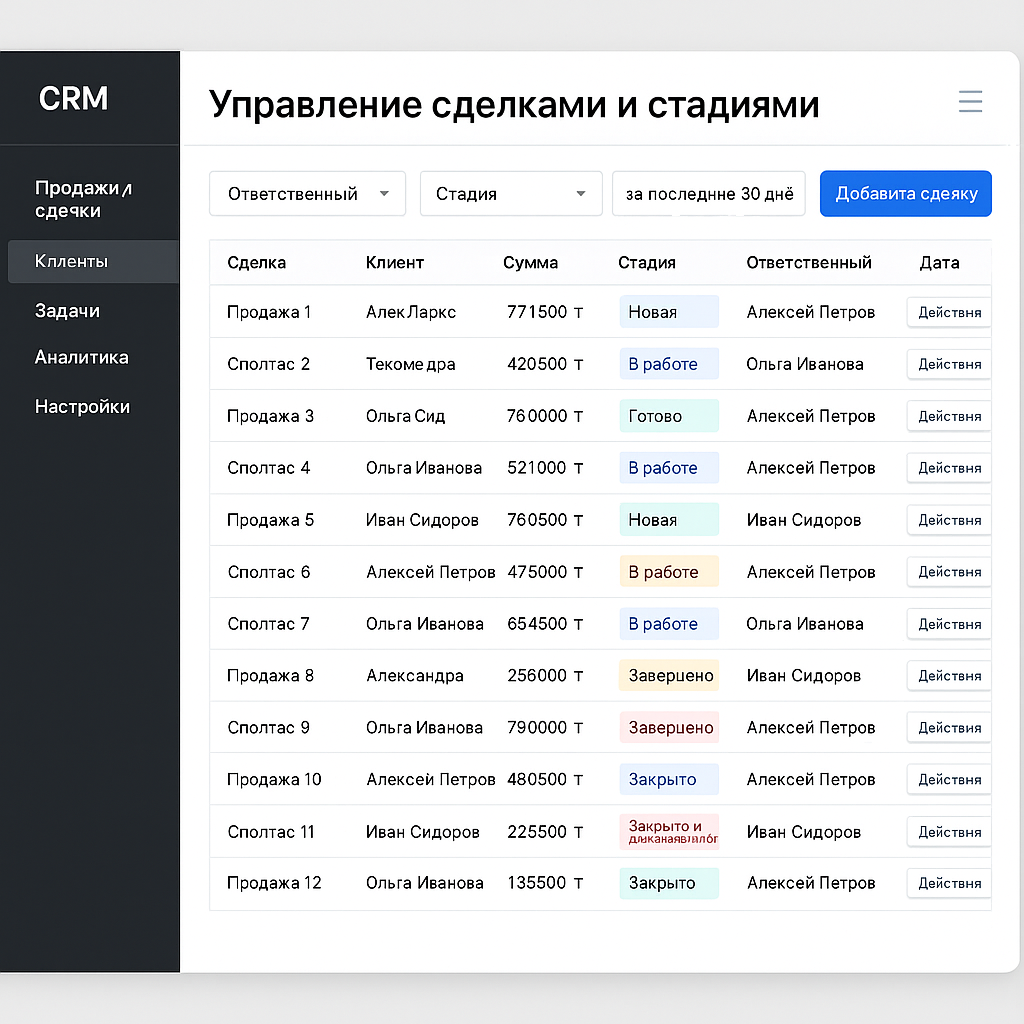The height and width of the screenshot is (1024, 1024).
Task: Click the Сполтас 7 deal name
Action: (x=268, y=624)
